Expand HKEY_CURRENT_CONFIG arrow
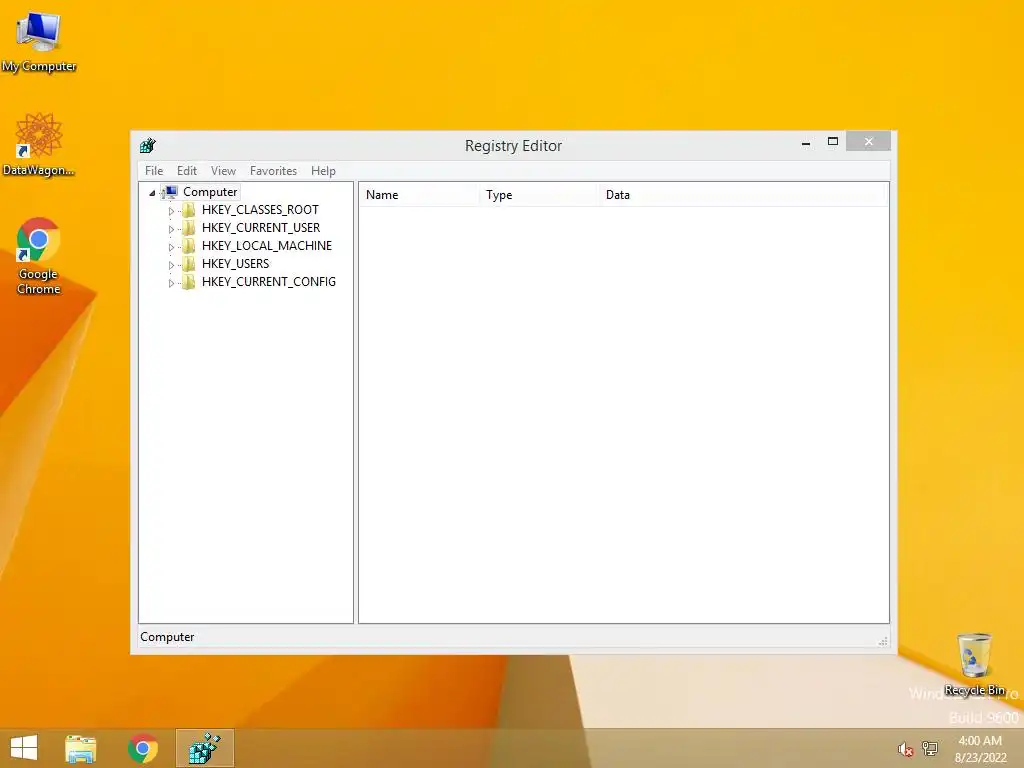Screen dimensions: 1024x768 click(171, 283)
